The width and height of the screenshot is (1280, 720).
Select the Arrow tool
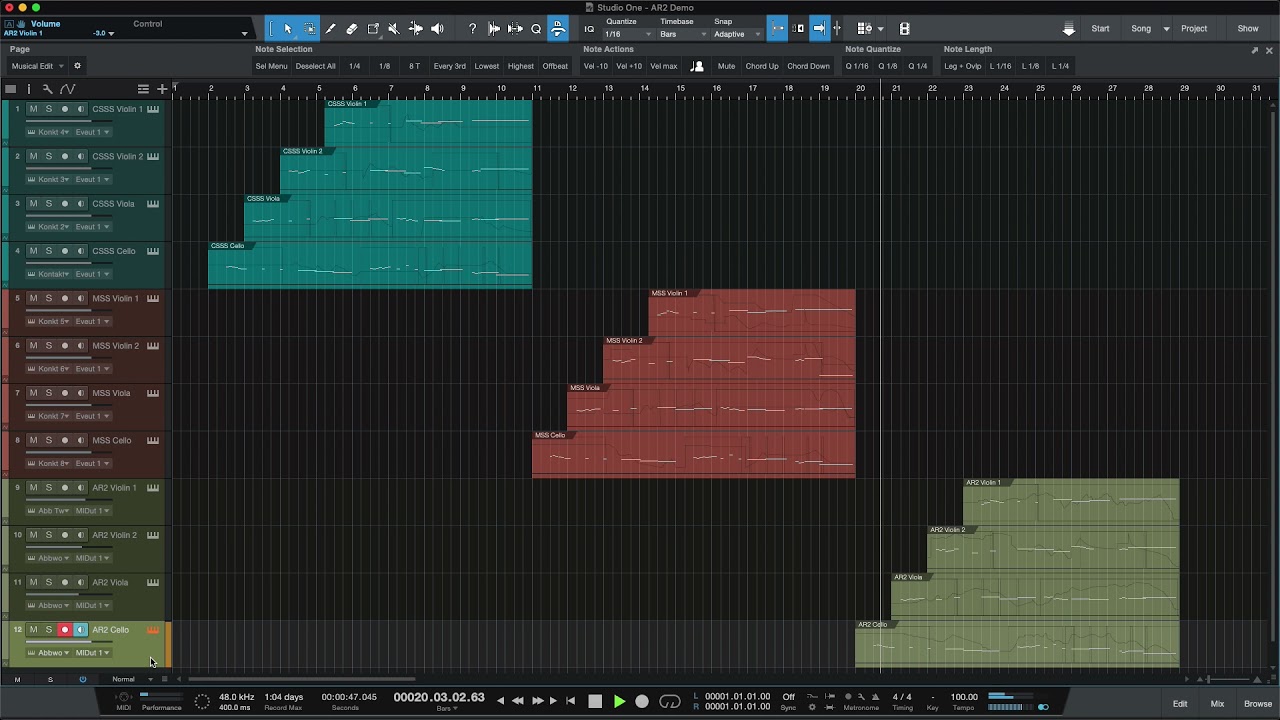click(288, 29)
